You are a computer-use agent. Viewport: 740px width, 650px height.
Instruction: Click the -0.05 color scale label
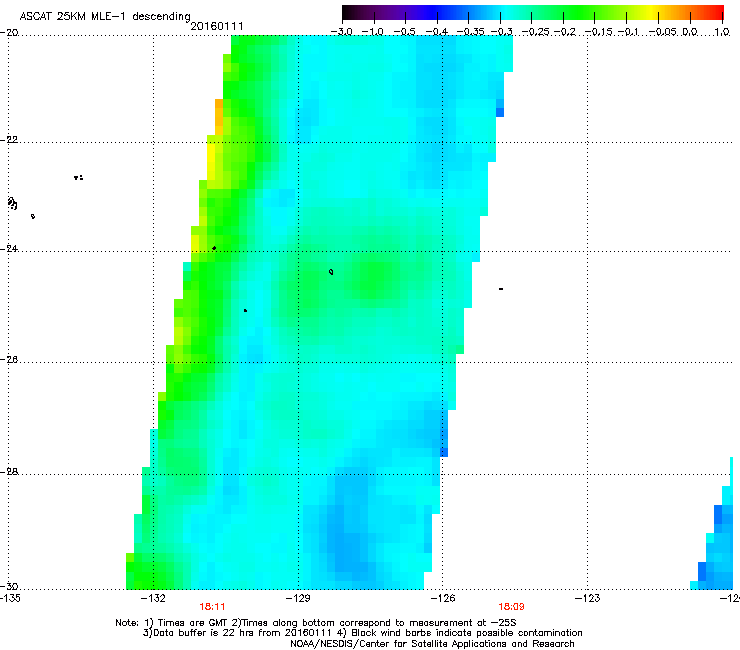pyautogui.click(x=663, y=32)
